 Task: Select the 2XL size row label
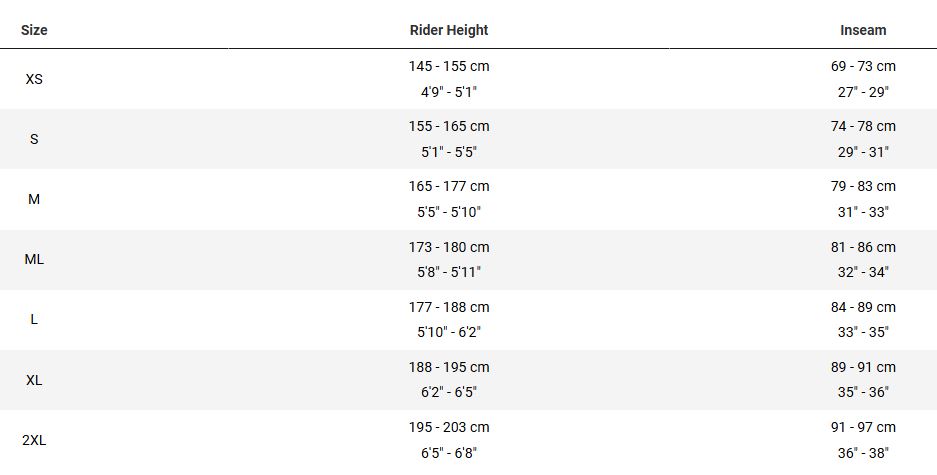(x=34, y=440)
